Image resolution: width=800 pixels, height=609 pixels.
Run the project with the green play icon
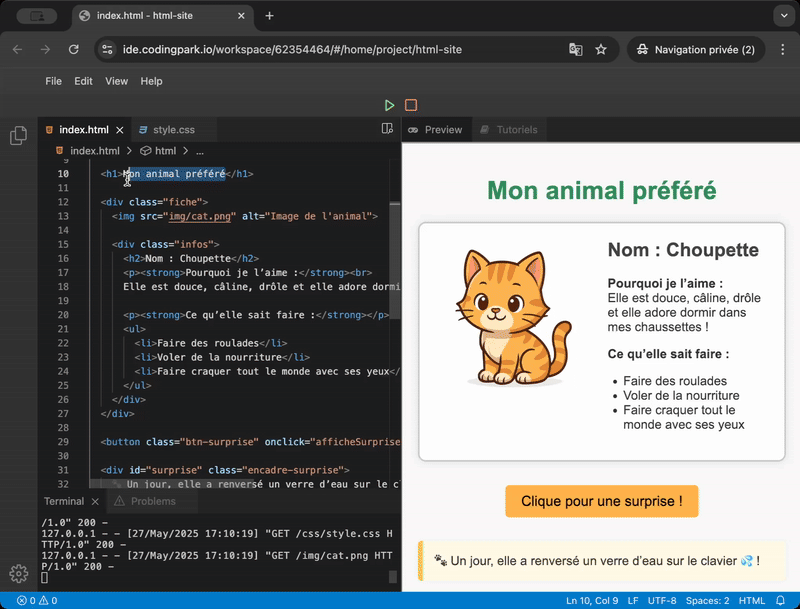[389, 104]
